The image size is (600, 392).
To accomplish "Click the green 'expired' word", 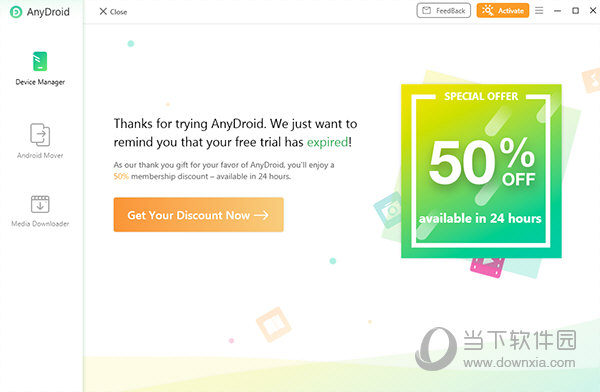I will [328, 142].
